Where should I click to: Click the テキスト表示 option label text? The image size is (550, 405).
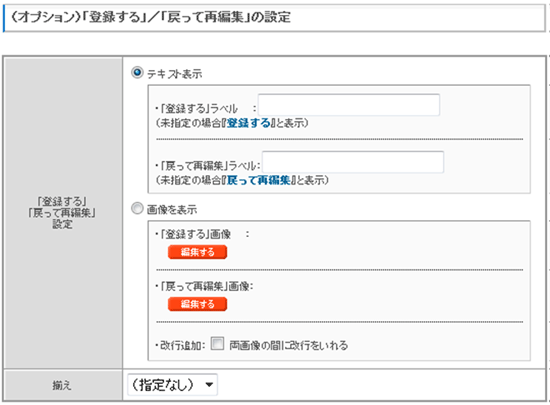174,74
